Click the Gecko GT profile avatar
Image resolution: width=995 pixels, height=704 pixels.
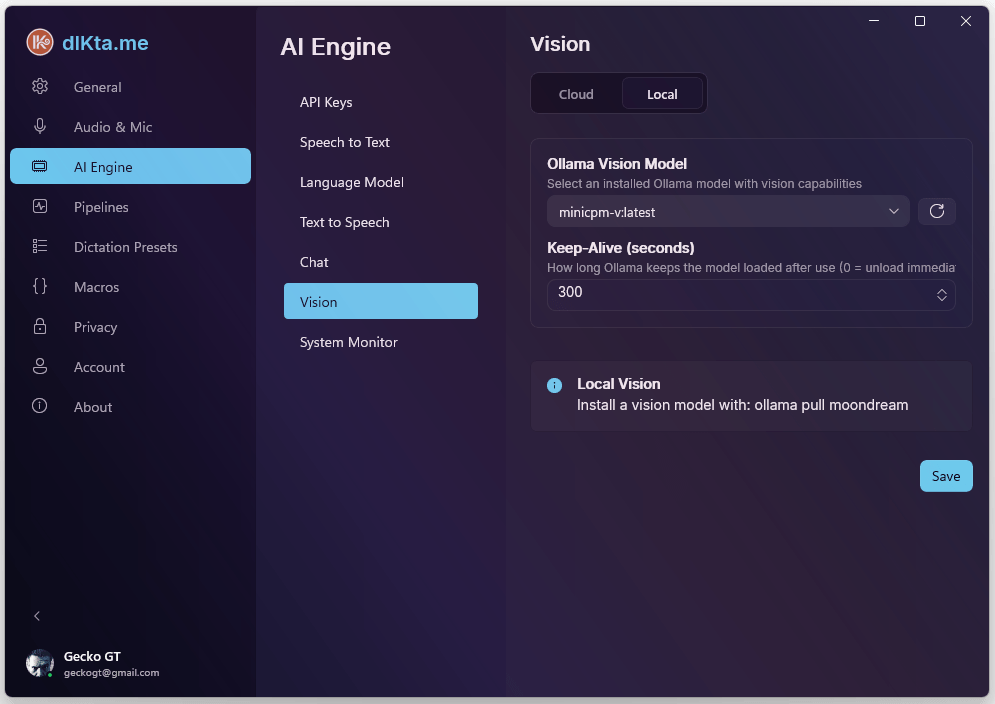40,663
